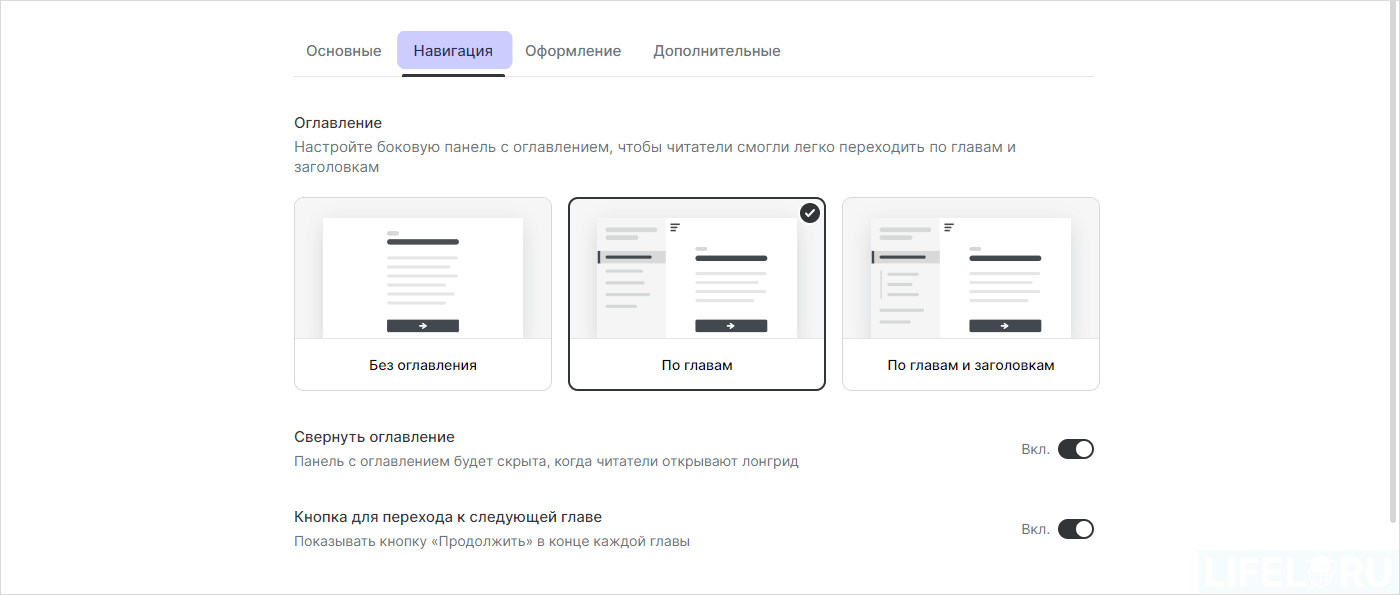
Task: Click the arrow icon in "По главам" preview
Action: (730, 324)
